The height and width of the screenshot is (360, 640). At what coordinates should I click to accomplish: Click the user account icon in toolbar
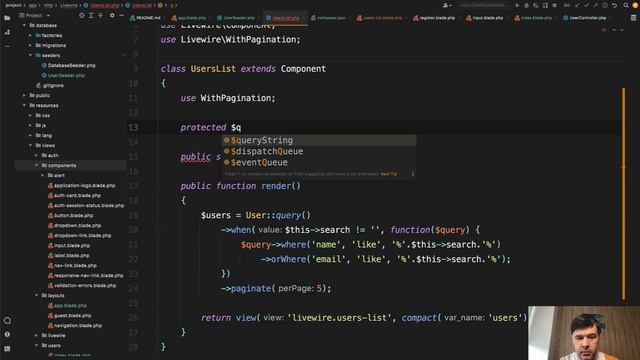(x=447, y=5)
